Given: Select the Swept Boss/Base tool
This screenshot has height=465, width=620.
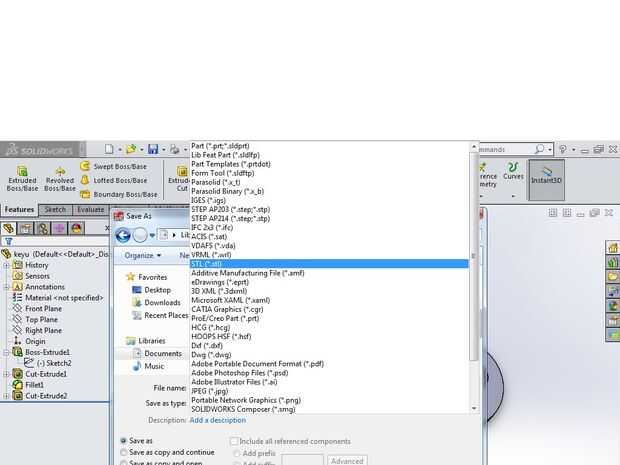Looking at the screenshot, I should (113, 166).
